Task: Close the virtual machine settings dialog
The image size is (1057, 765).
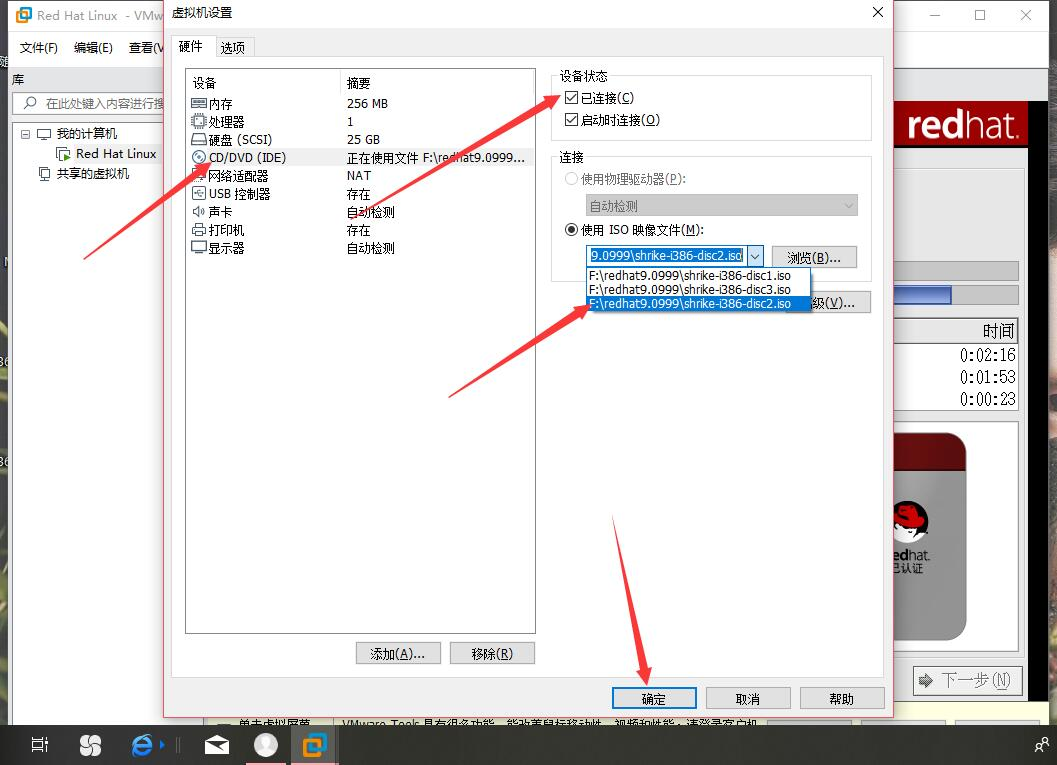Action: tap(878, 12)
